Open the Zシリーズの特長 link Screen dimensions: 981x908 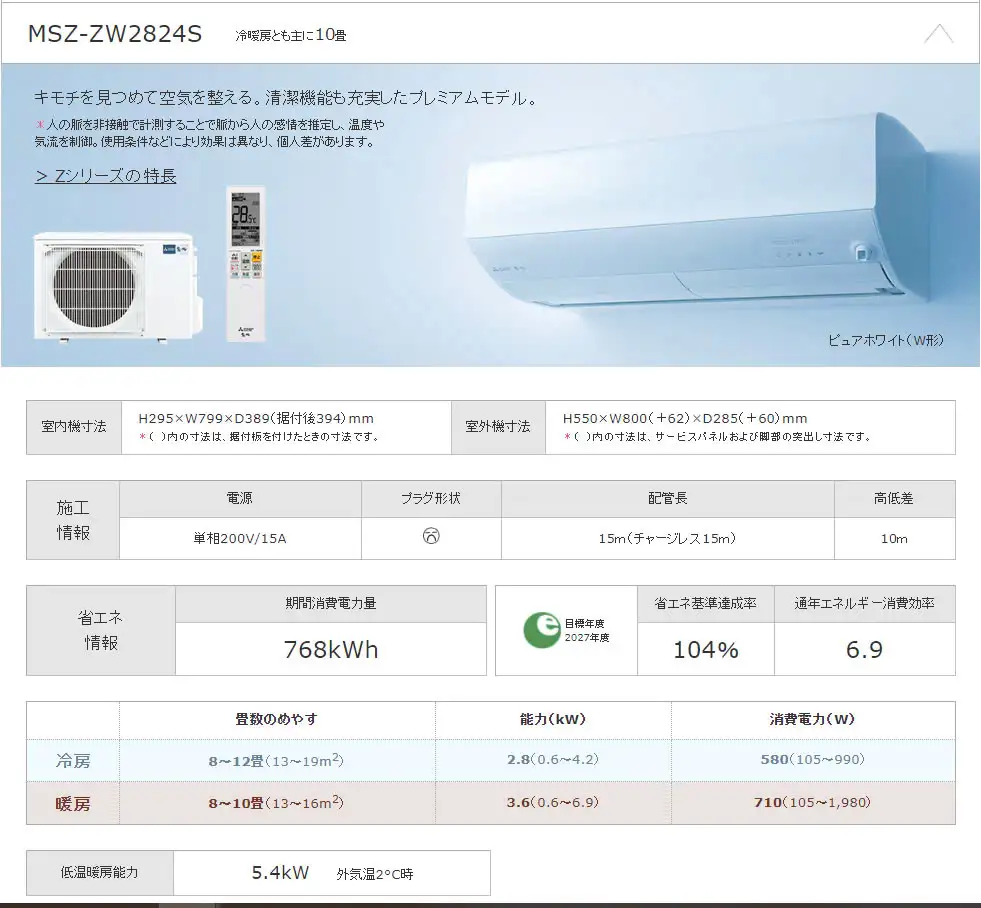click(106, 176)
